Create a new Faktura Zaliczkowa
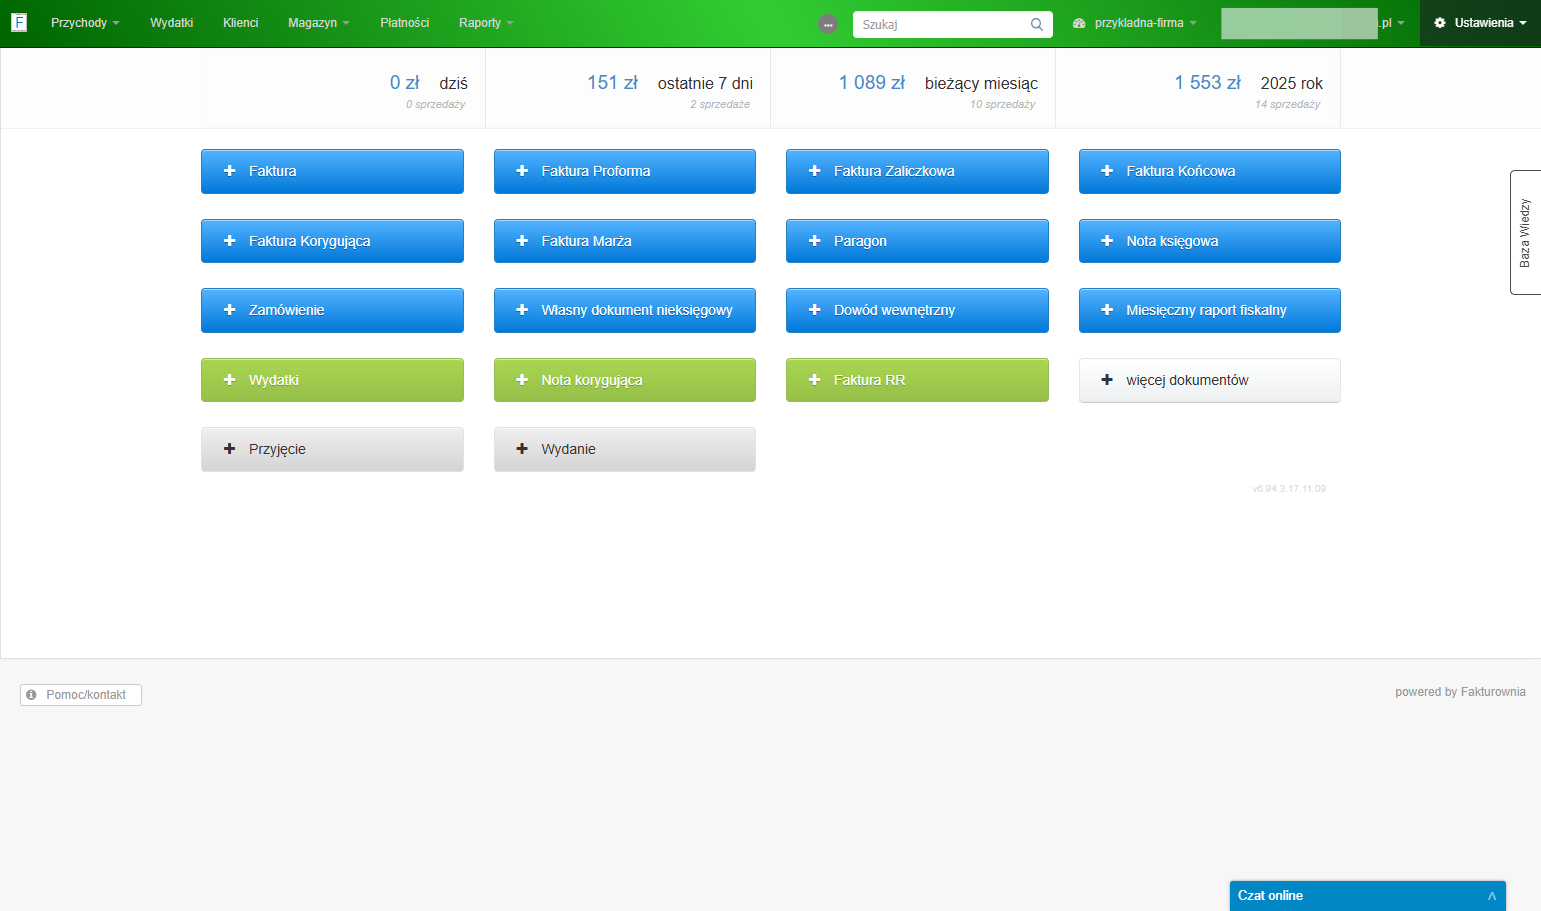This screenshot has height=911, width=1541. 917,171
